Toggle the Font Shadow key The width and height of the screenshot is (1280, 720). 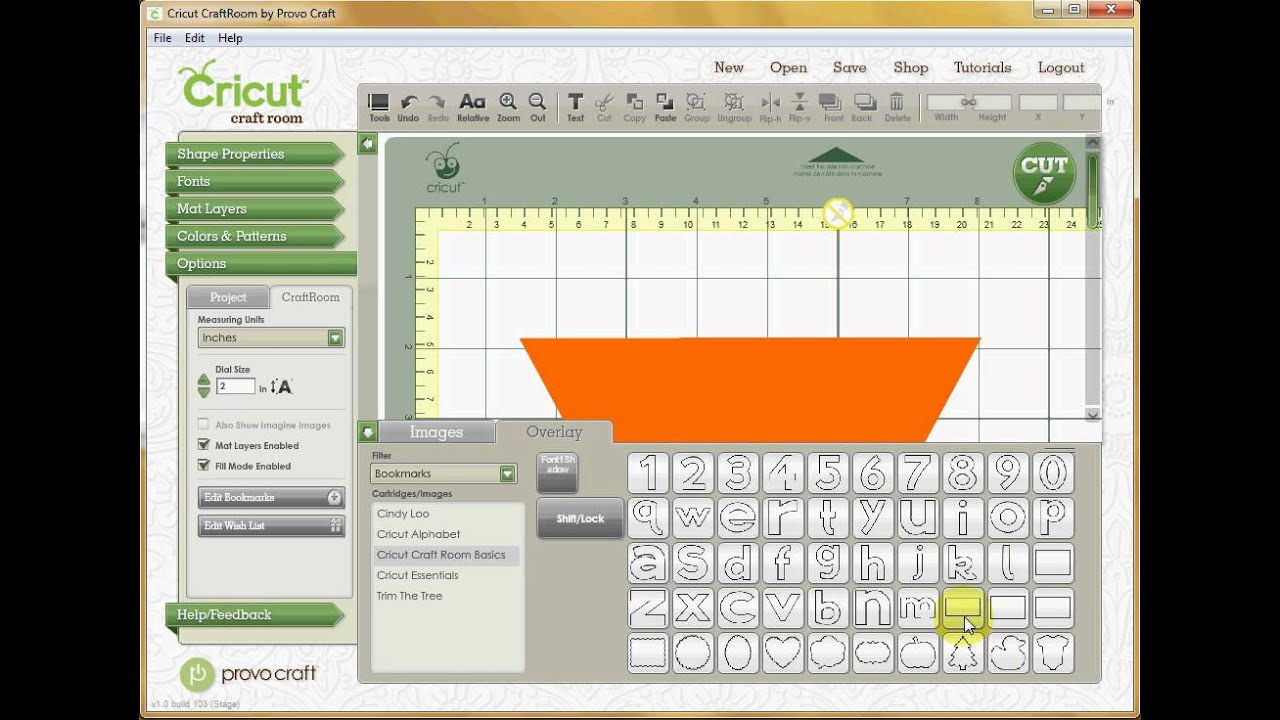pyautogui.click(x=557, y=472)
